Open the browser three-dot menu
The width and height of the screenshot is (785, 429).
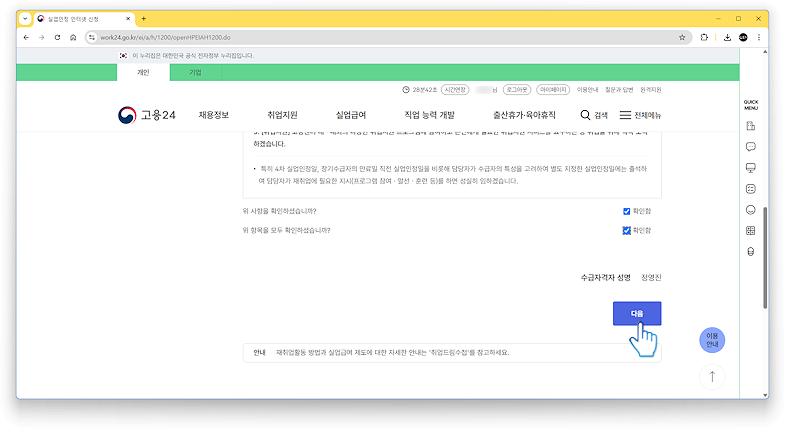coord(759,38)
